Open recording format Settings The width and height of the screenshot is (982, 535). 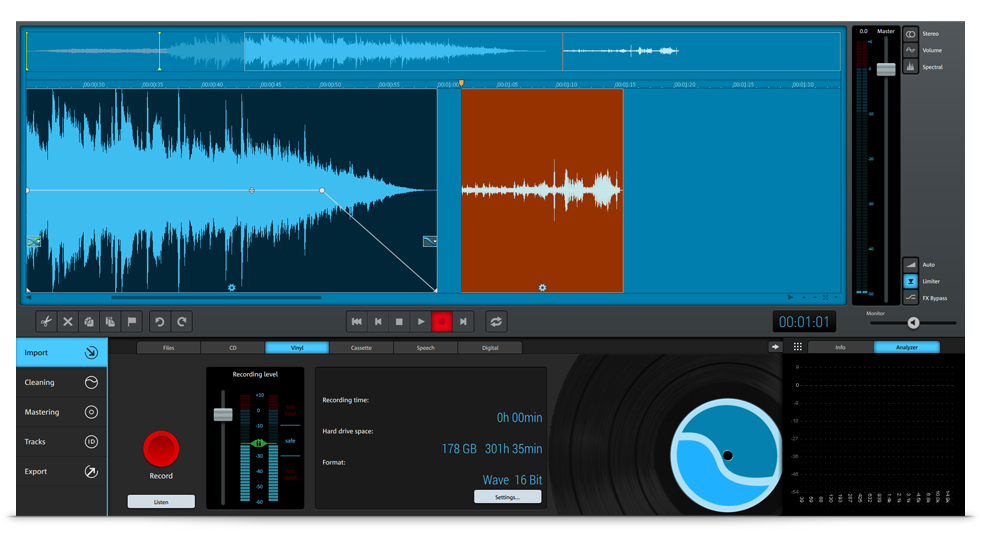pos(507,496)
